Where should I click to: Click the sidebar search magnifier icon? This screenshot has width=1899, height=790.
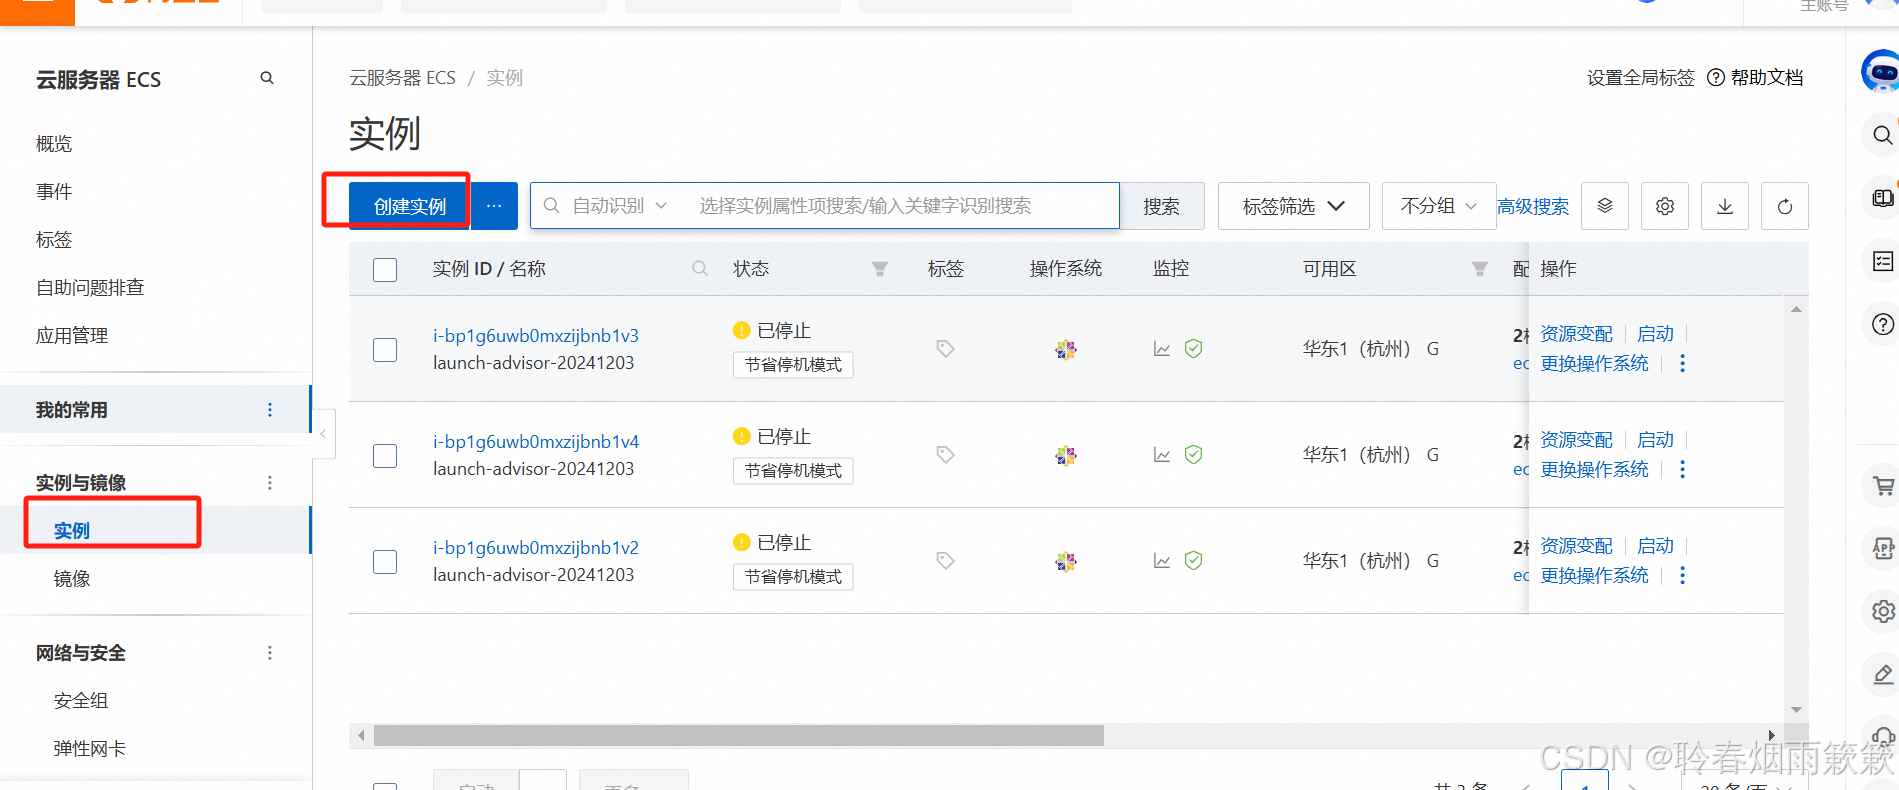pyautogui.click(x=267, y=78)
